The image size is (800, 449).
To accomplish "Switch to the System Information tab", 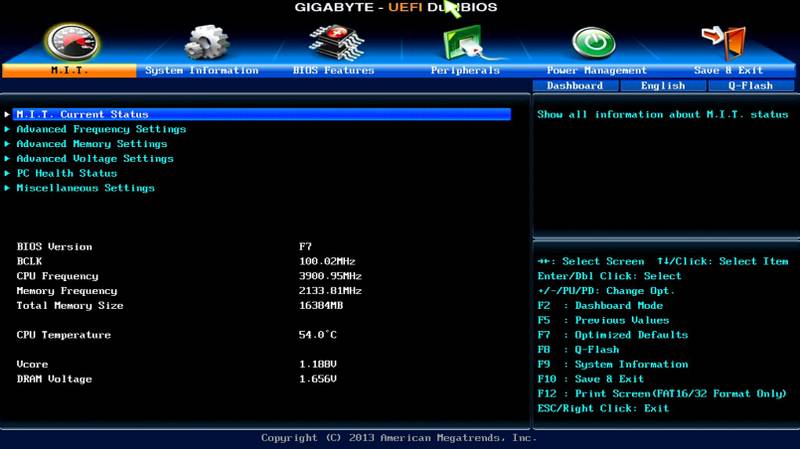I will (x=202, y=70).
